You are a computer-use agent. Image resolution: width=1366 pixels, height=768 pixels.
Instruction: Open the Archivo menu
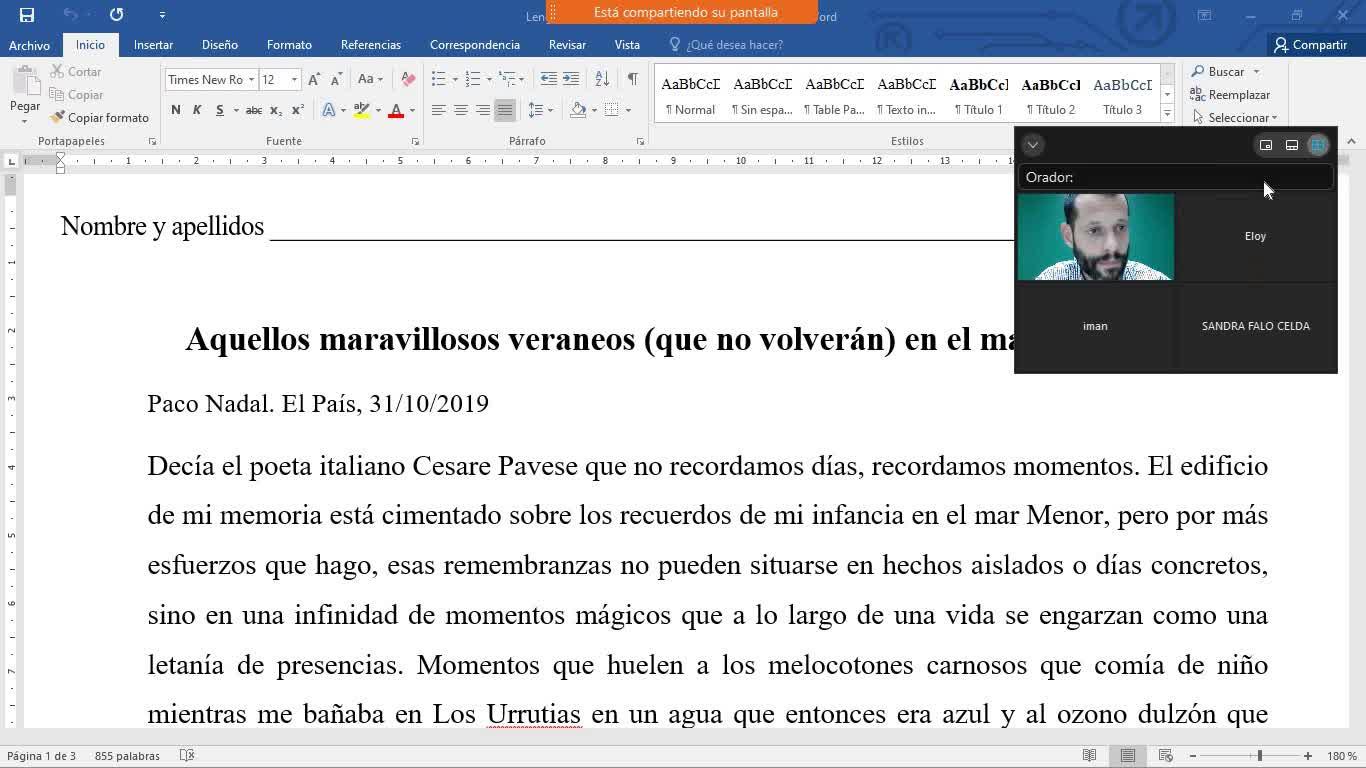pyautogui.click(x=29, y=45)
